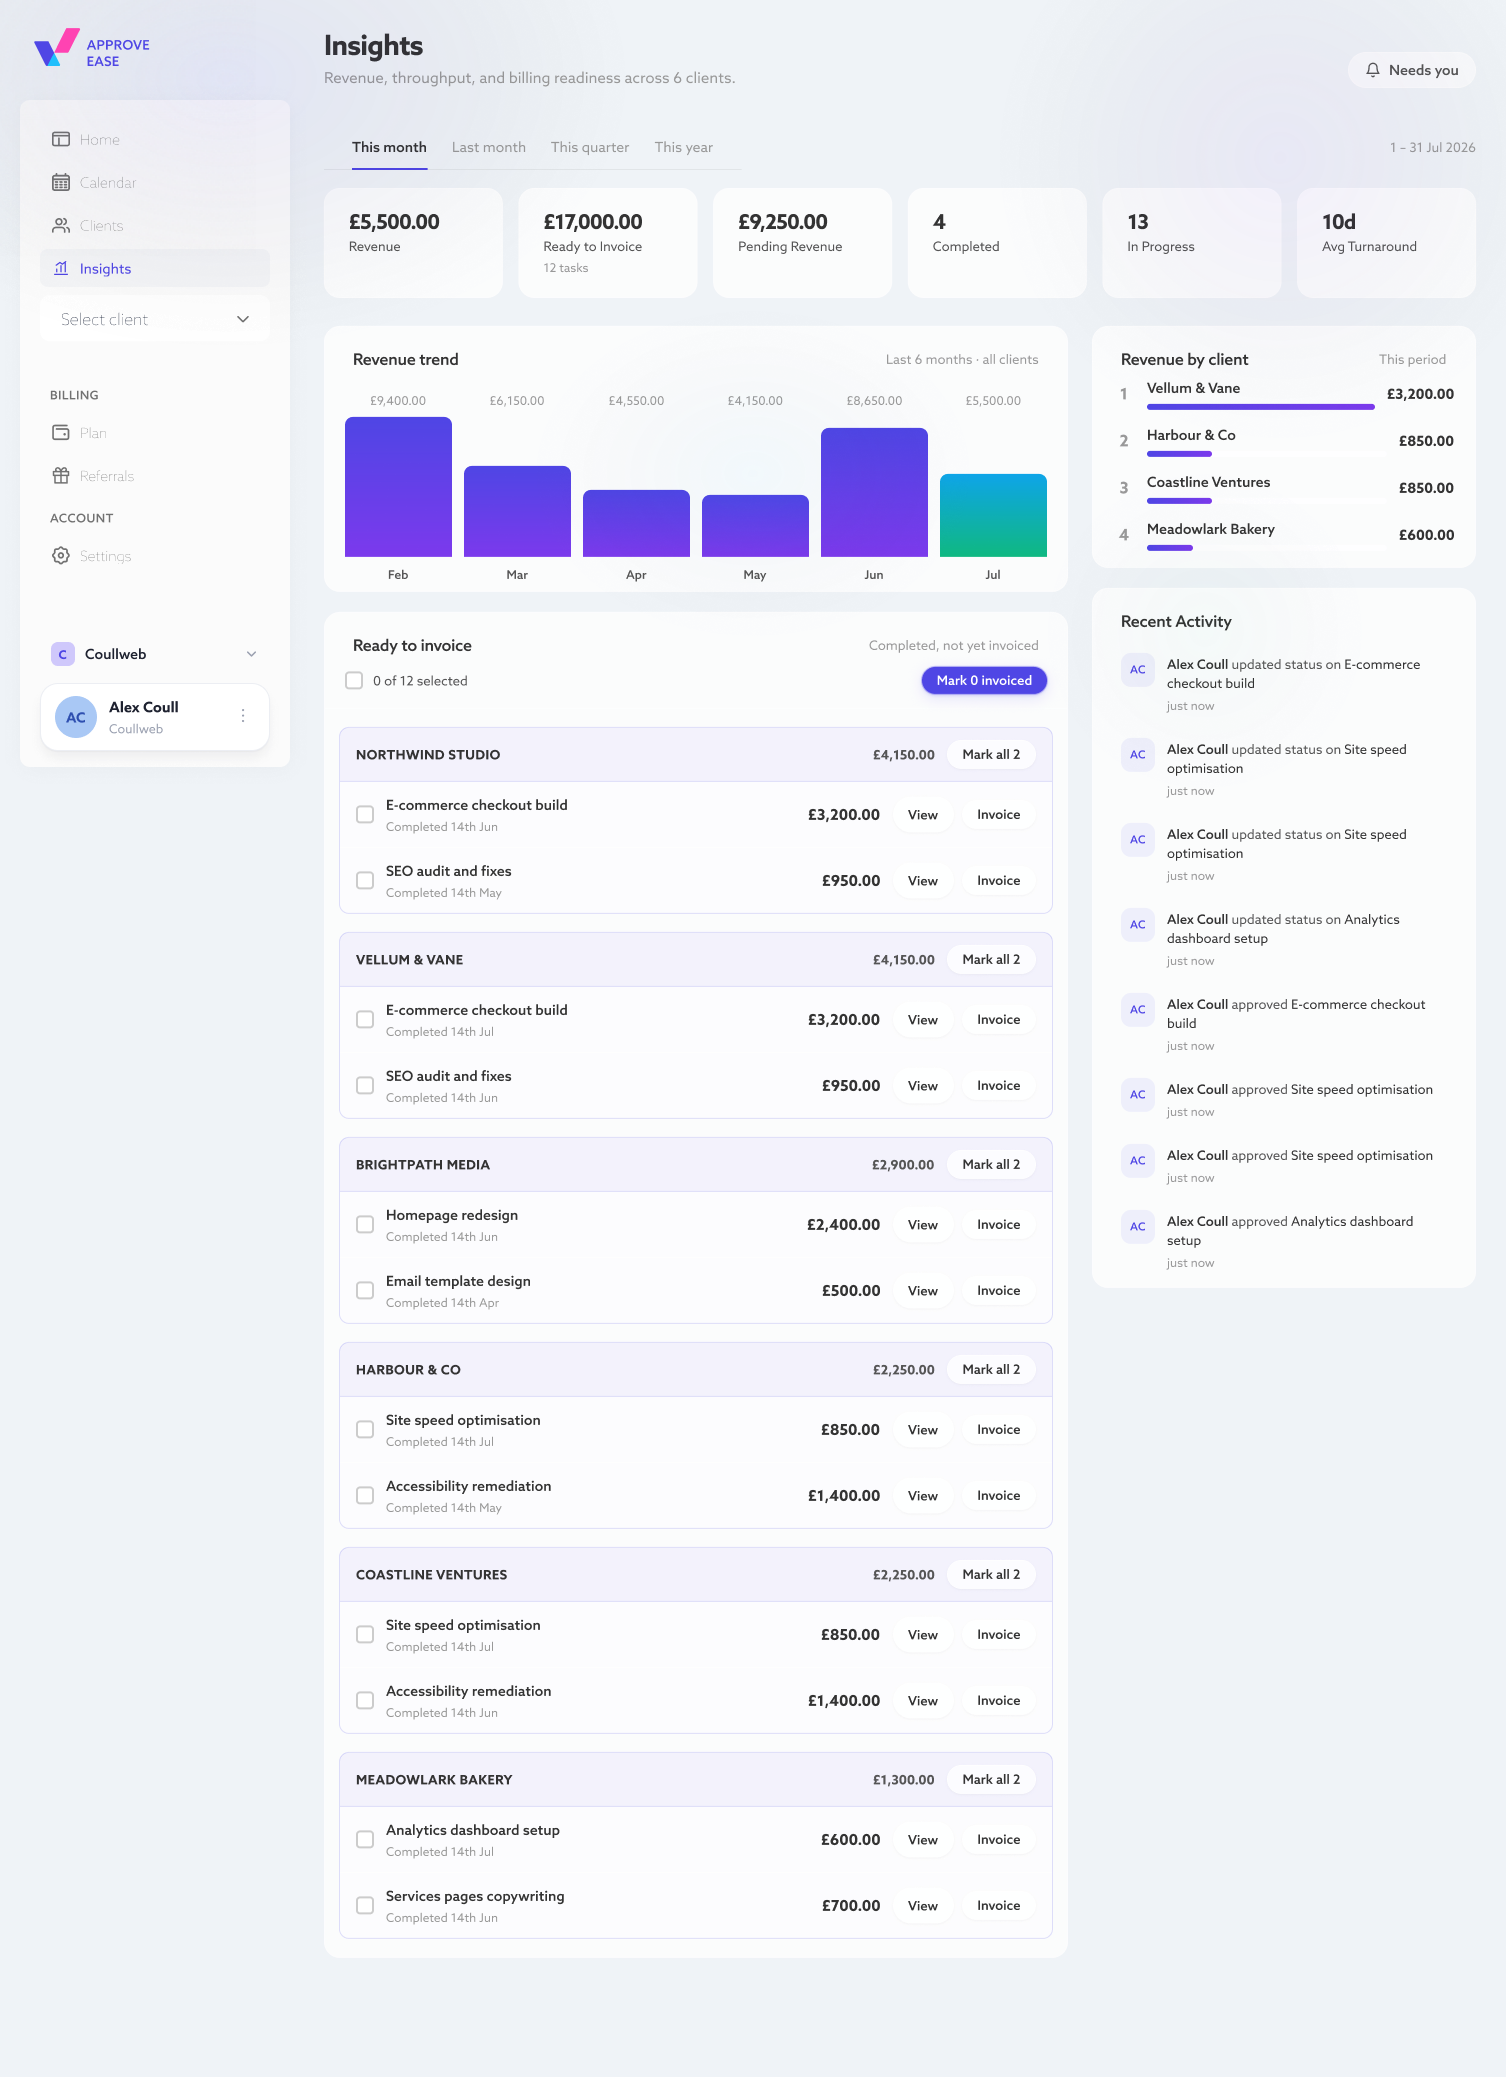Open the Alex Coull three-dot menu

pyautogui.click(x=243, y=716)
